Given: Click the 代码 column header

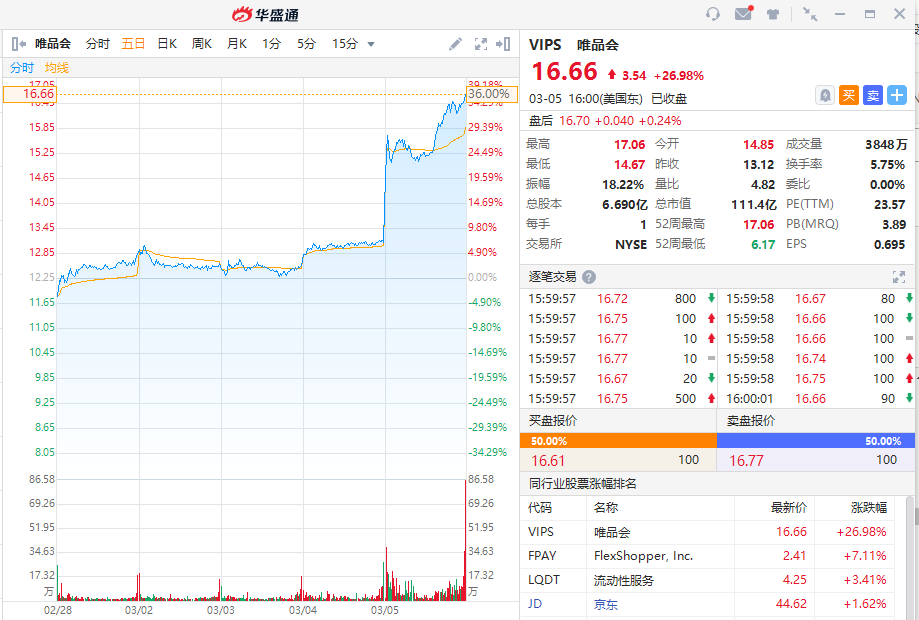Looking at the screenshot, I should (x=539, y=507).
